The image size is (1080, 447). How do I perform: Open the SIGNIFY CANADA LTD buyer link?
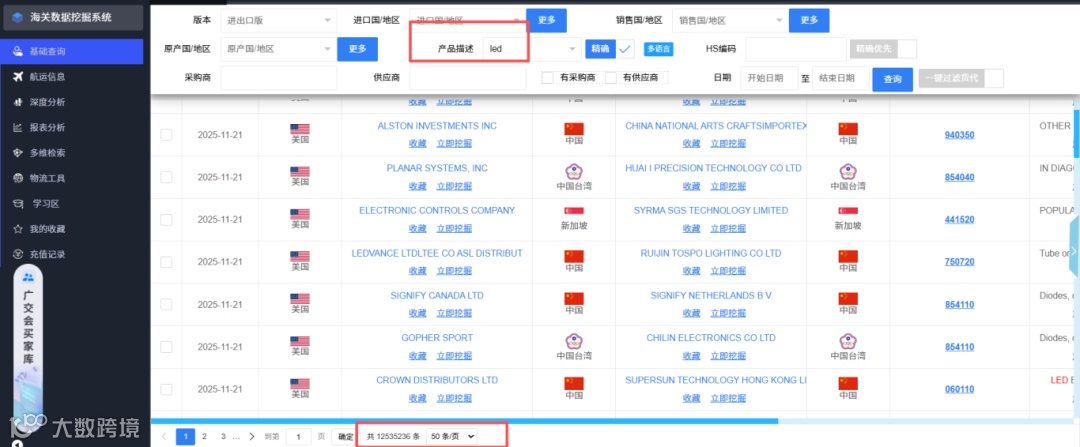click(x=437, y=295)
